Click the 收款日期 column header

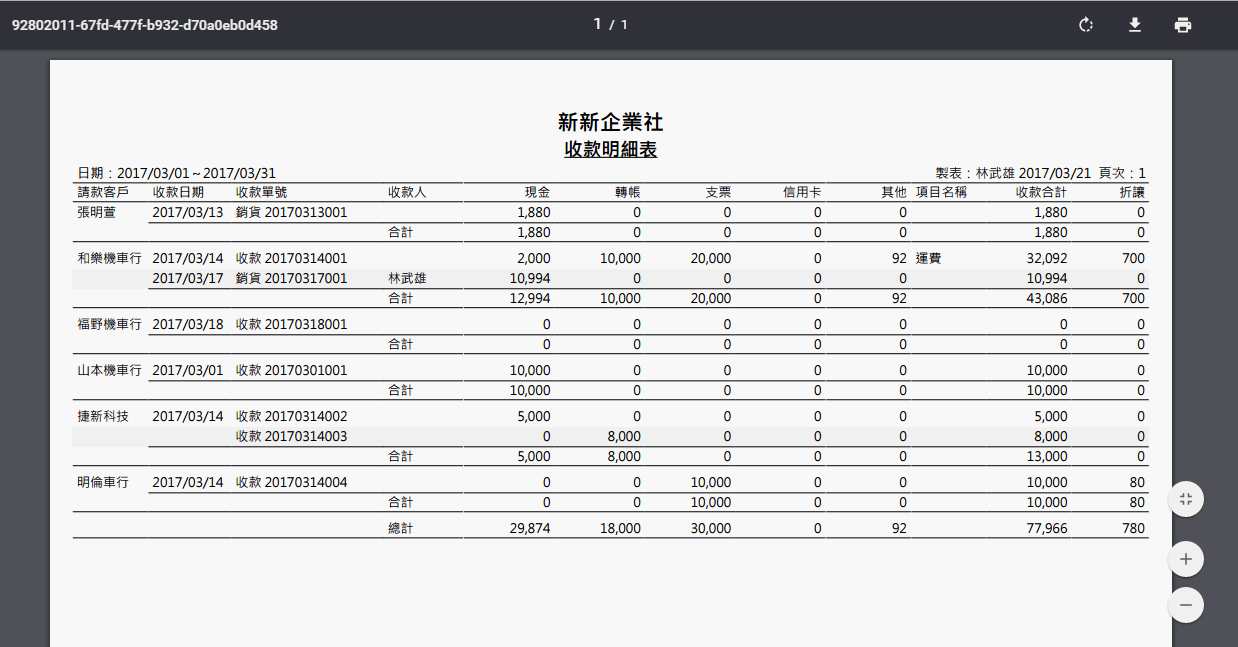[x=178, y=192]
